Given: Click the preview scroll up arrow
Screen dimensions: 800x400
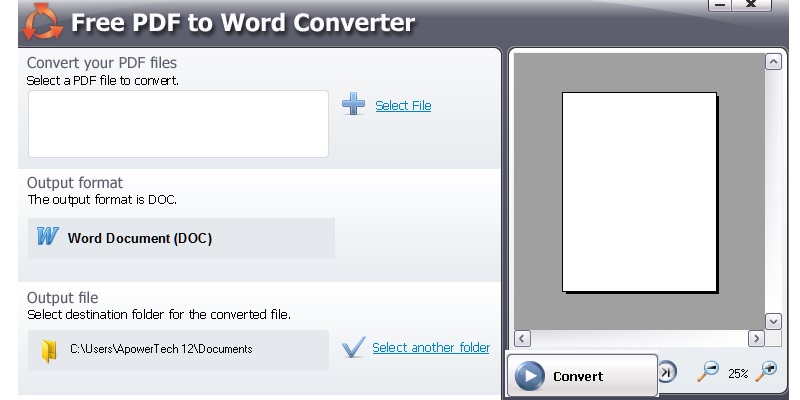Looking at the screenshot, I should tap(773, 62).
